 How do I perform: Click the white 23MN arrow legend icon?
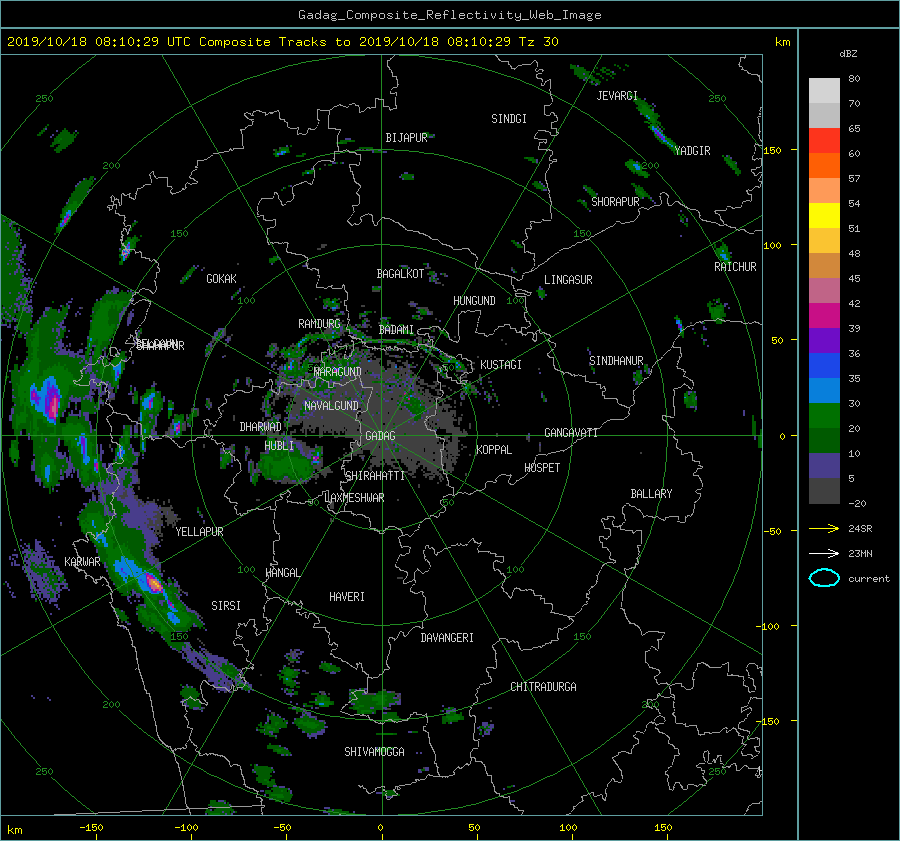pyautogui.click(x=824, y=553)
